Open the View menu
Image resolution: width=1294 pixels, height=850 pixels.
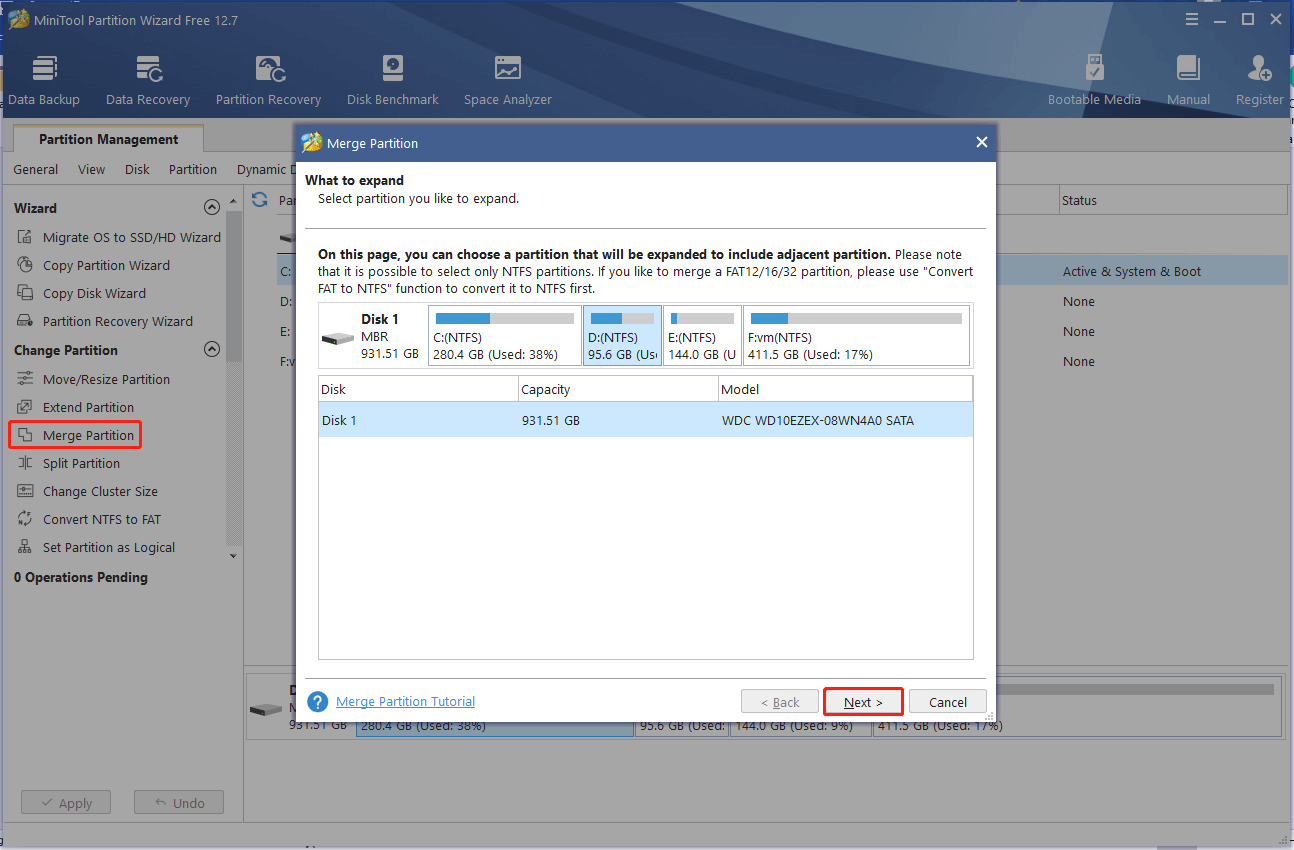coord(91,169)
